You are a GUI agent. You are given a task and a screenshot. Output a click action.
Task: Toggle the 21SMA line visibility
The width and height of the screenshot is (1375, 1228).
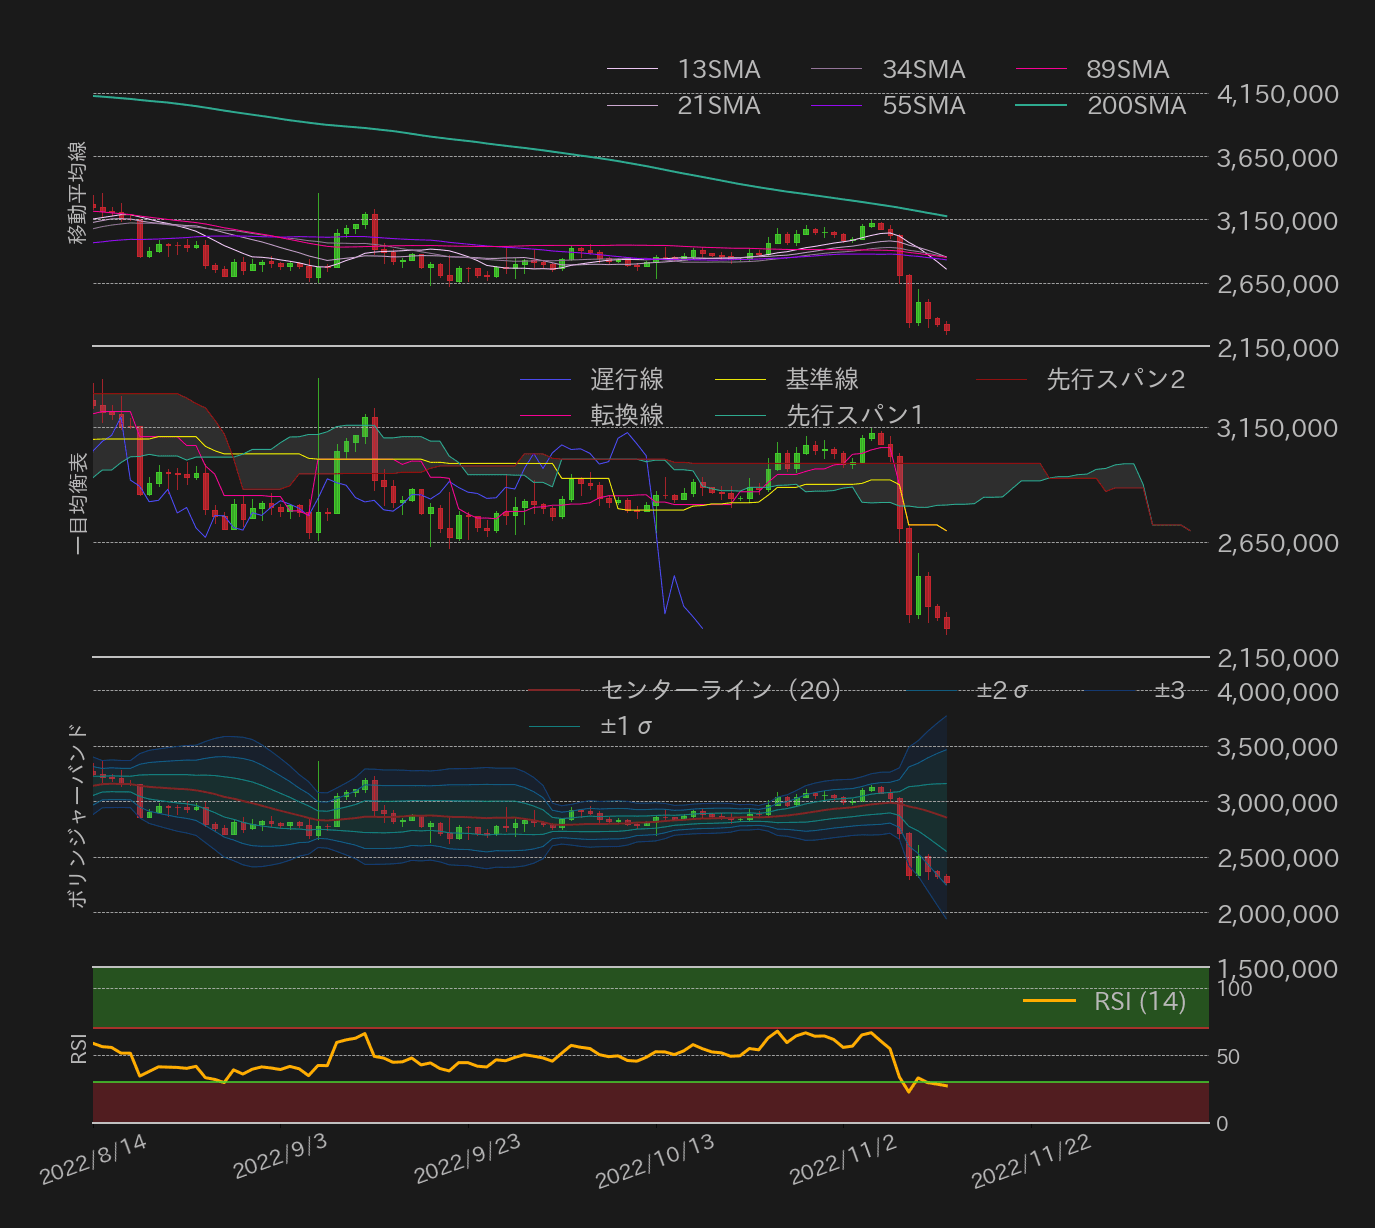point(630,105)
